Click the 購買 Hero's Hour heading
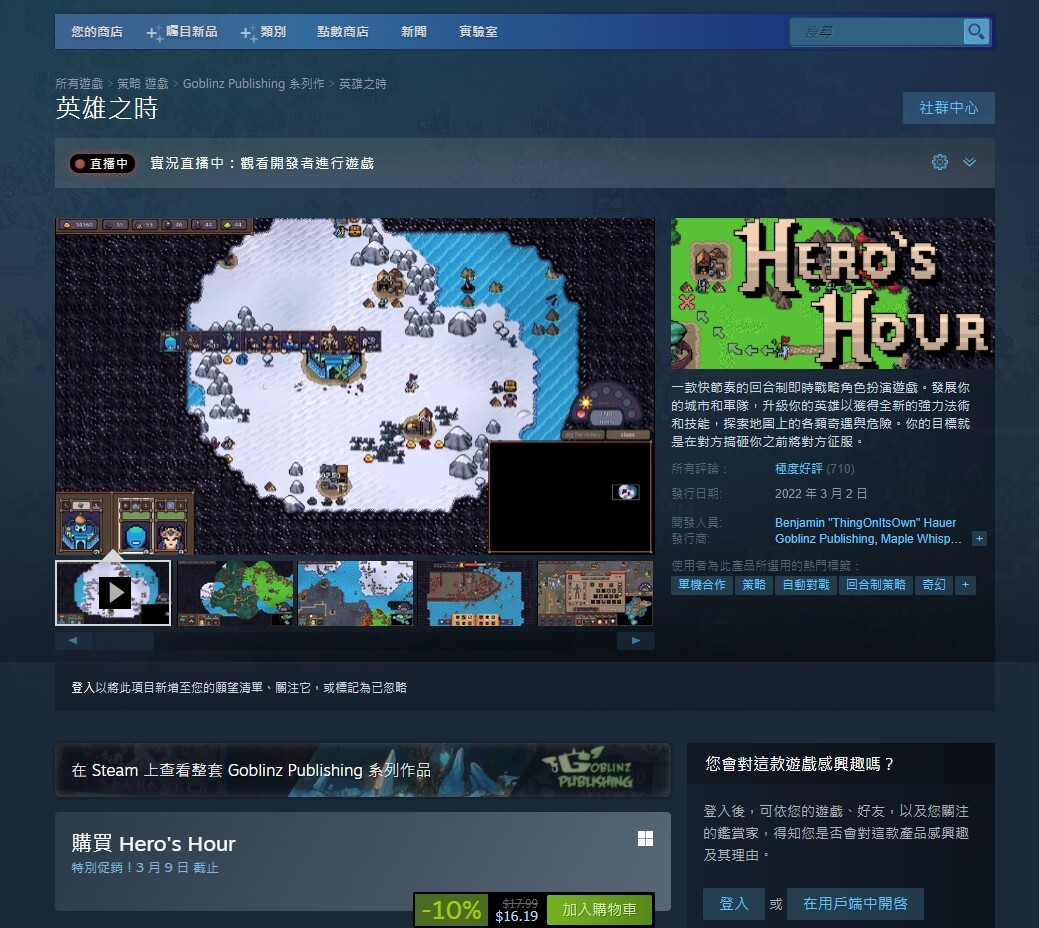This screenshot has height=928, width=1039. [x=154, y=843]
